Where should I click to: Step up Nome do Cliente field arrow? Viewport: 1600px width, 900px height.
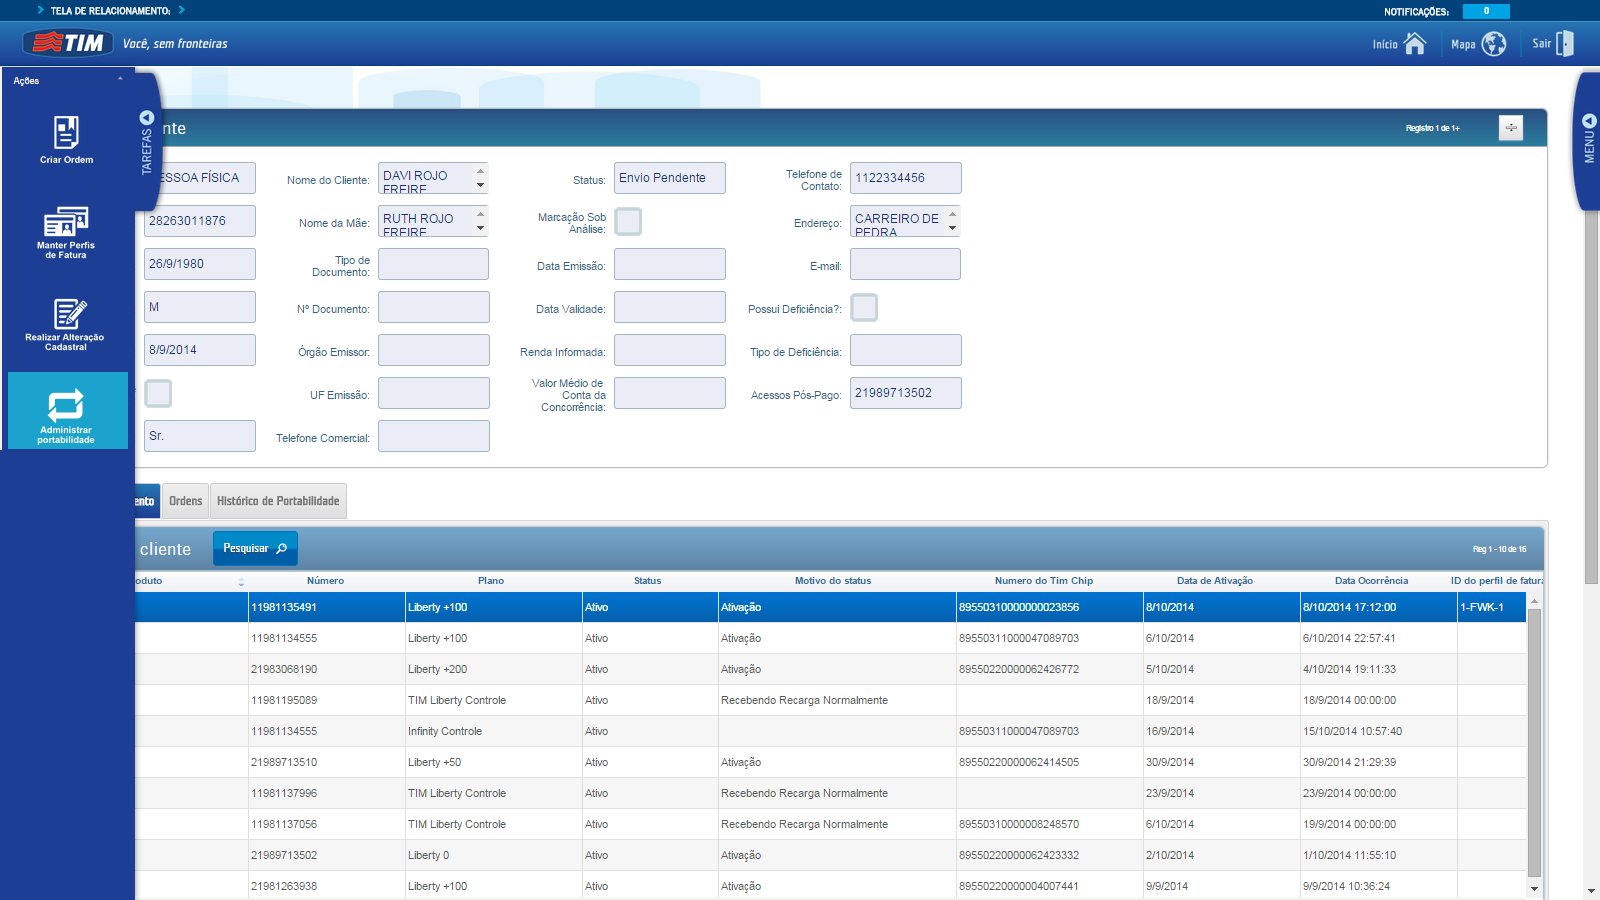click(480, 171)
